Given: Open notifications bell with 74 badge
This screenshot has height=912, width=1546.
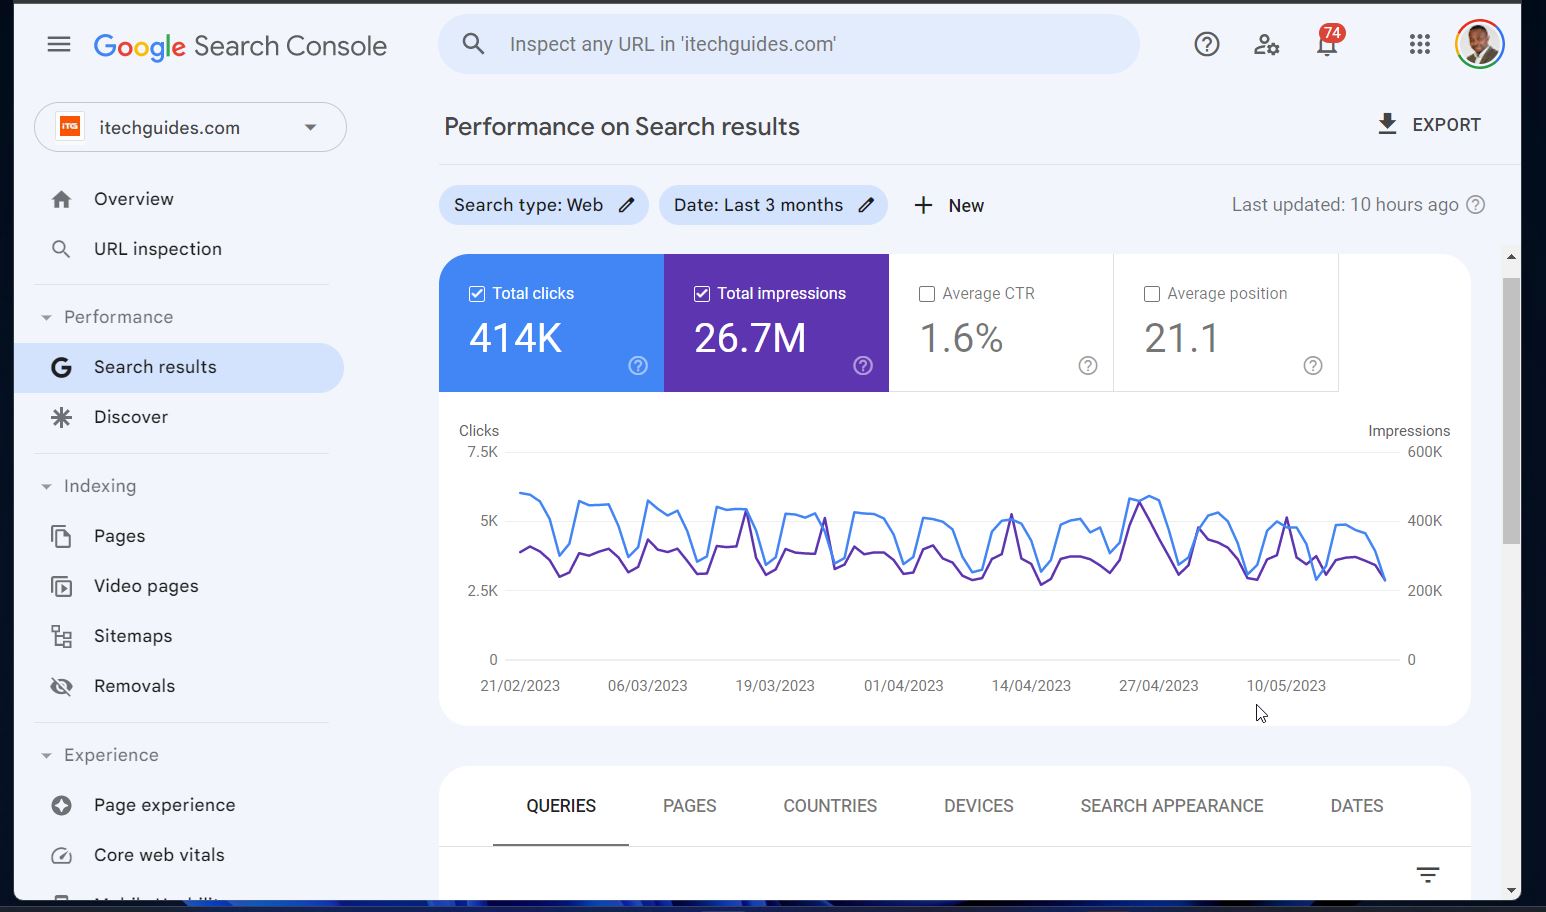Looking at the screenshot, I should point(1328,42).
